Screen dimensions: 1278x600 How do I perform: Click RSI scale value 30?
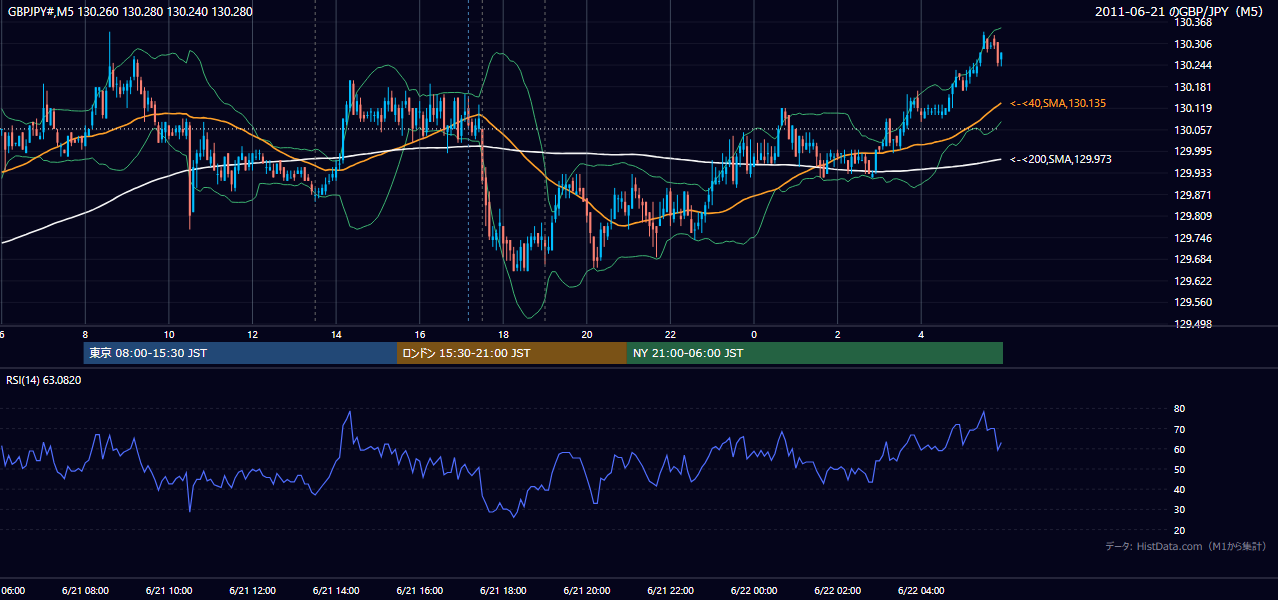tap(1180, 510)
